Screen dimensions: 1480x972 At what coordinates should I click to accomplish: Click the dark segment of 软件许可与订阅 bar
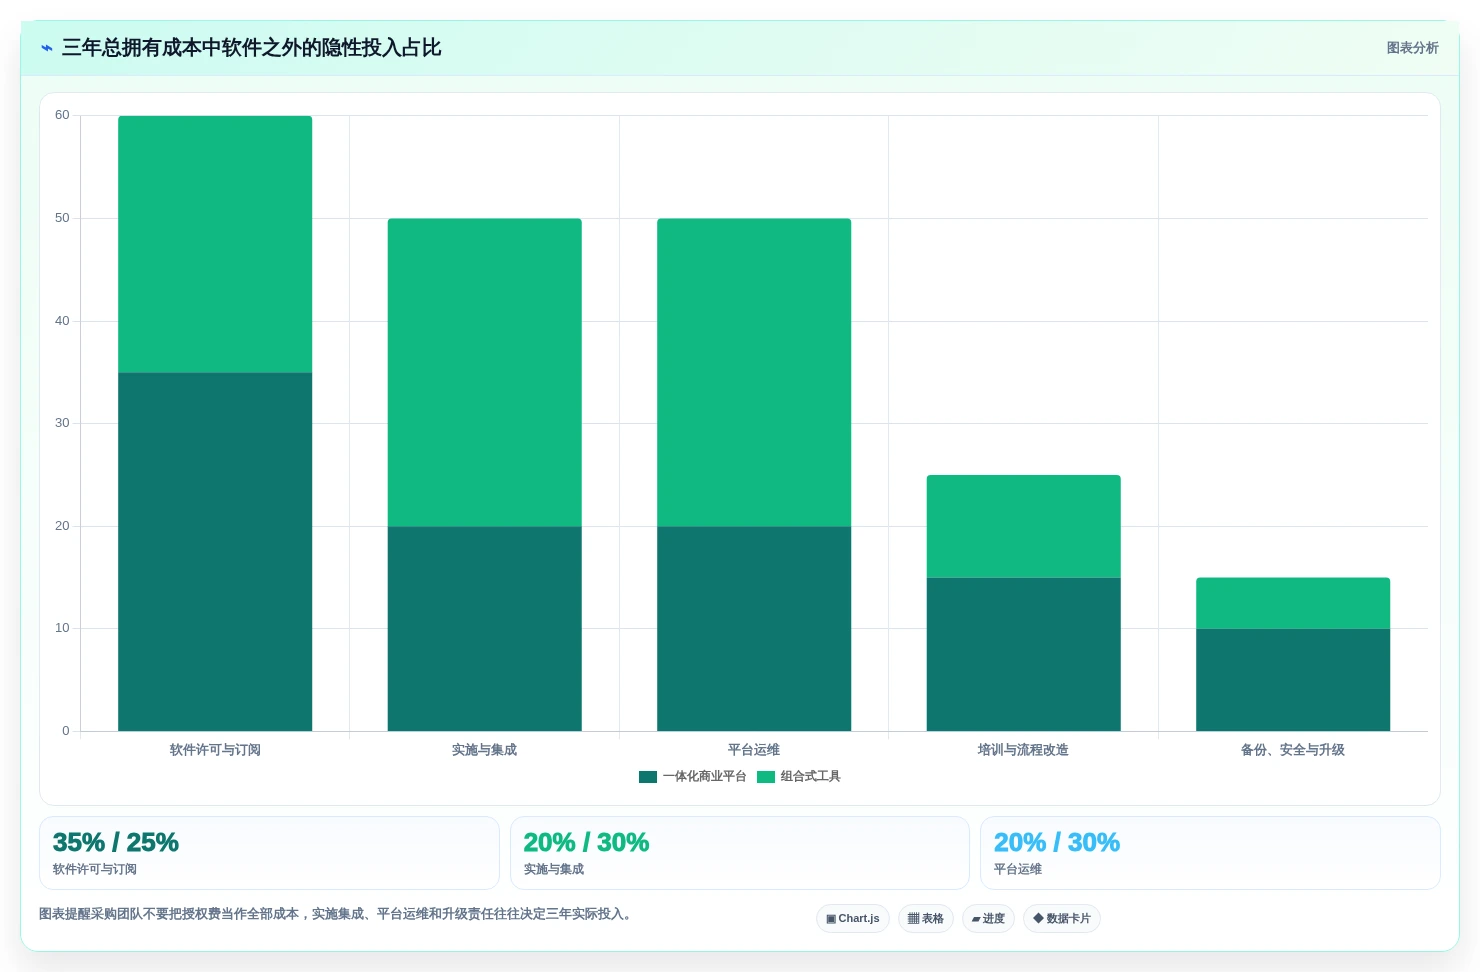click(215, 552)
